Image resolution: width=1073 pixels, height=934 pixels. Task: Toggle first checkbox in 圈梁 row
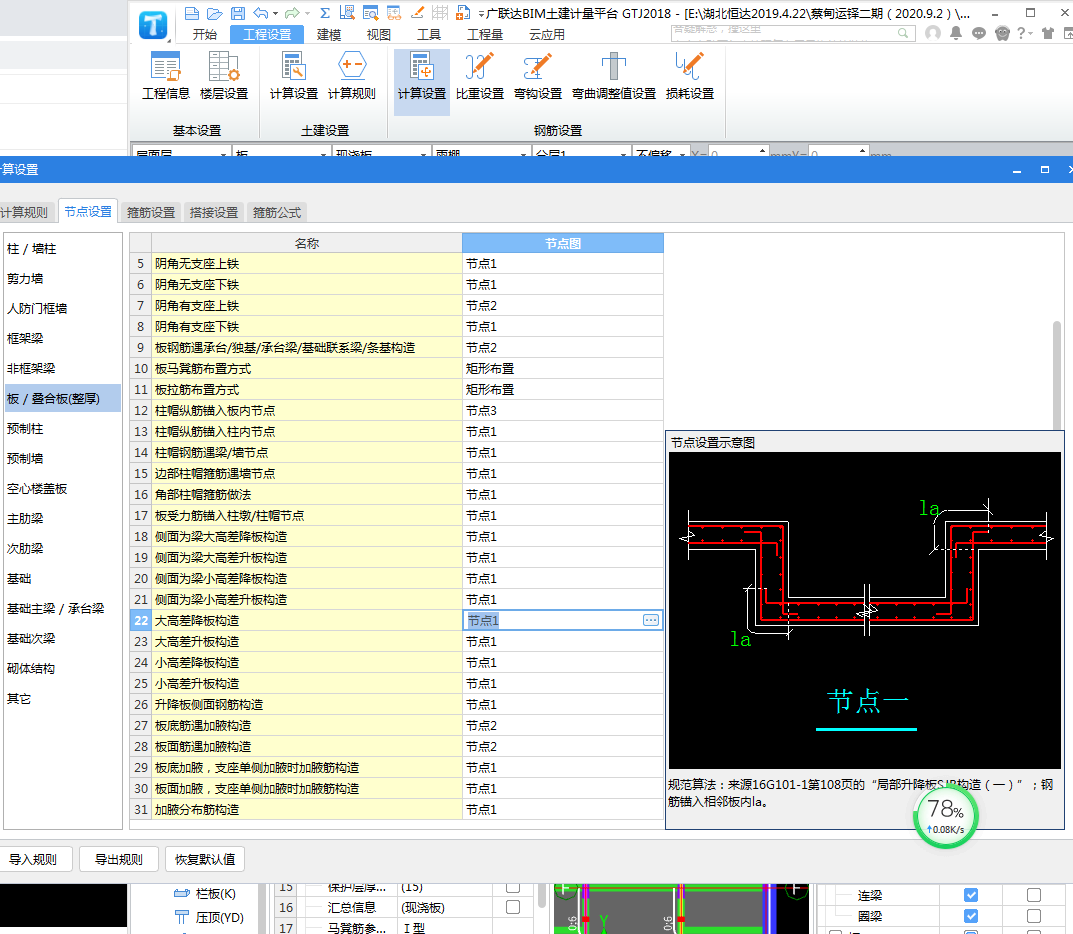pyautogui.click(x=970, y=916)
